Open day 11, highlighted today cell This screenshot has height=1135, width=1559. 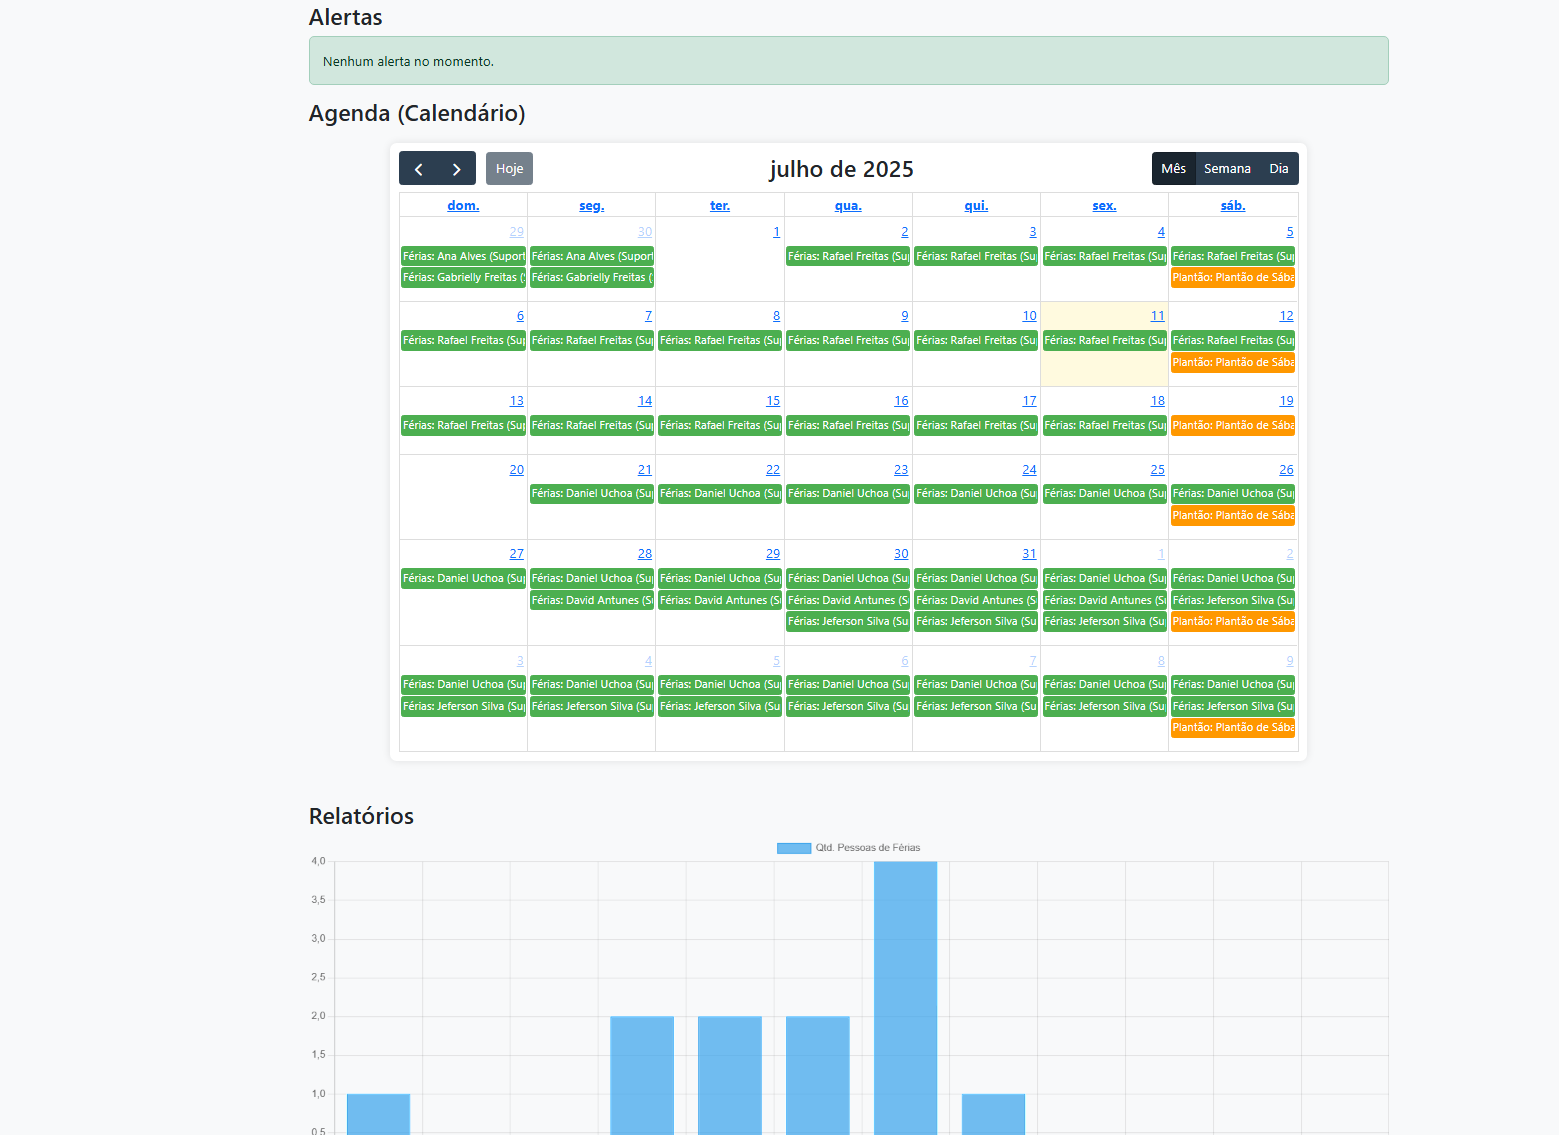(x=1157, y=316)
